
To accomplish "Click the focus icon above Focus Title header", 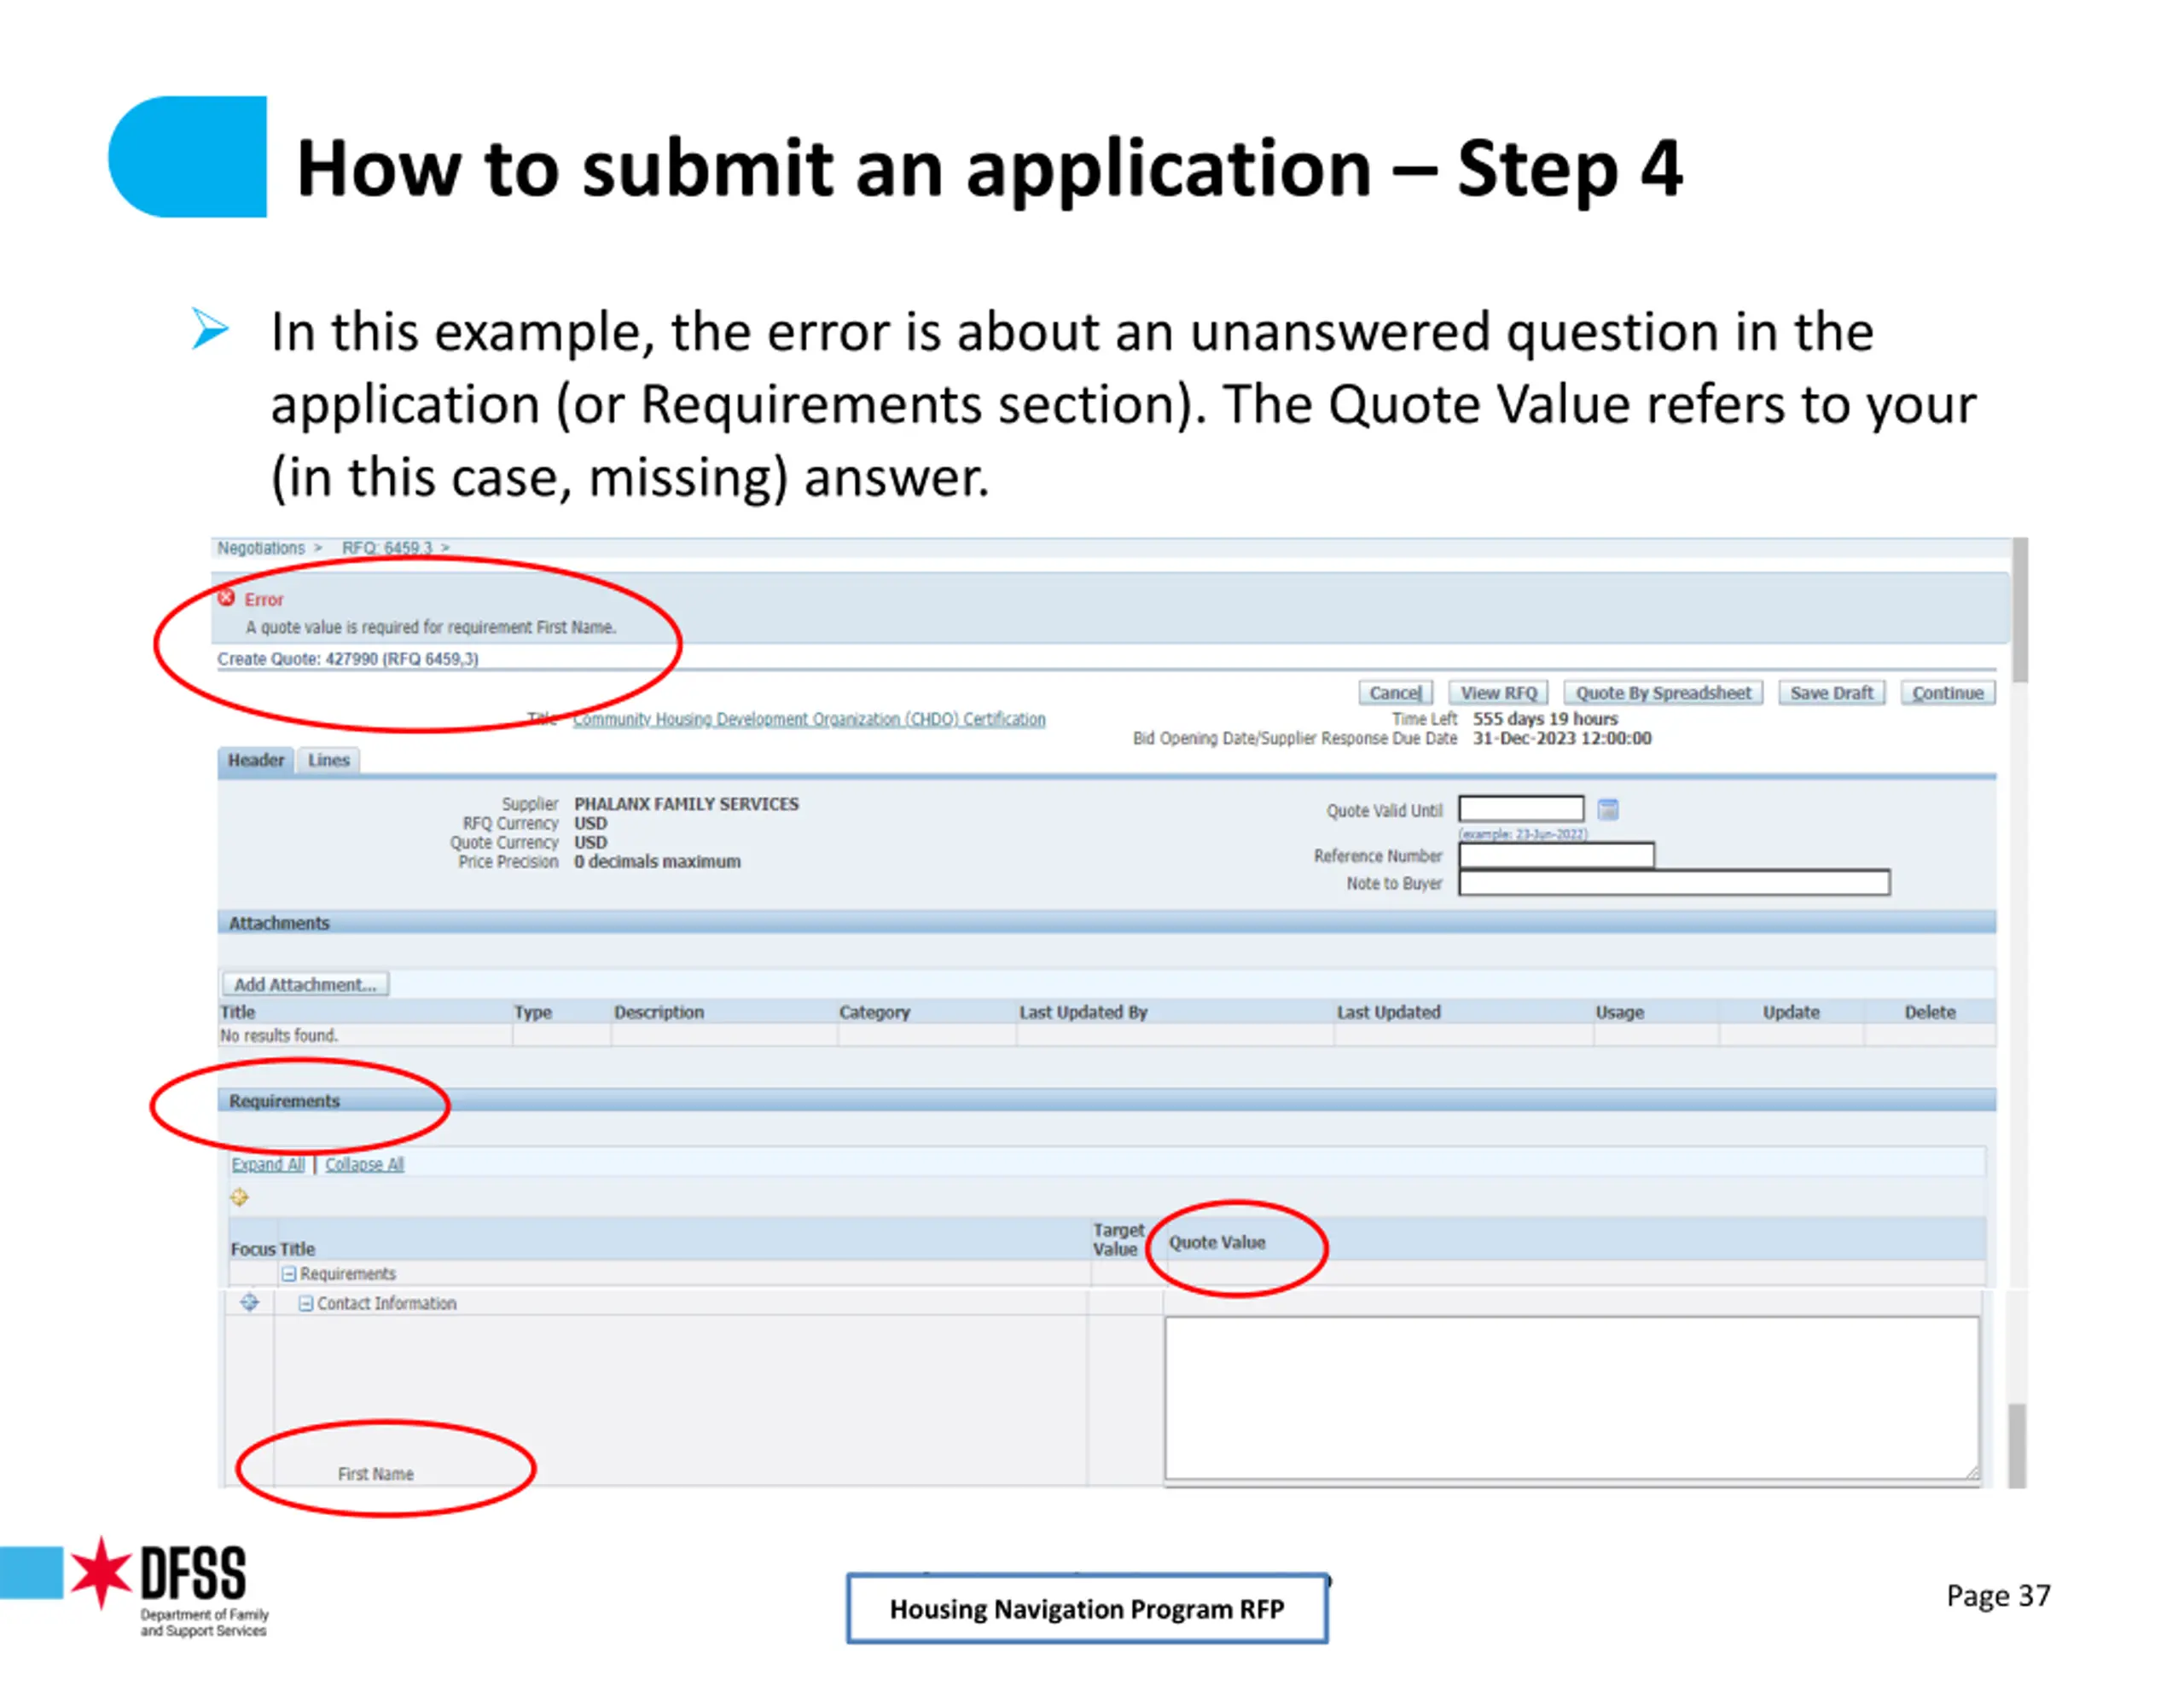I will [x=240, y=1196].
